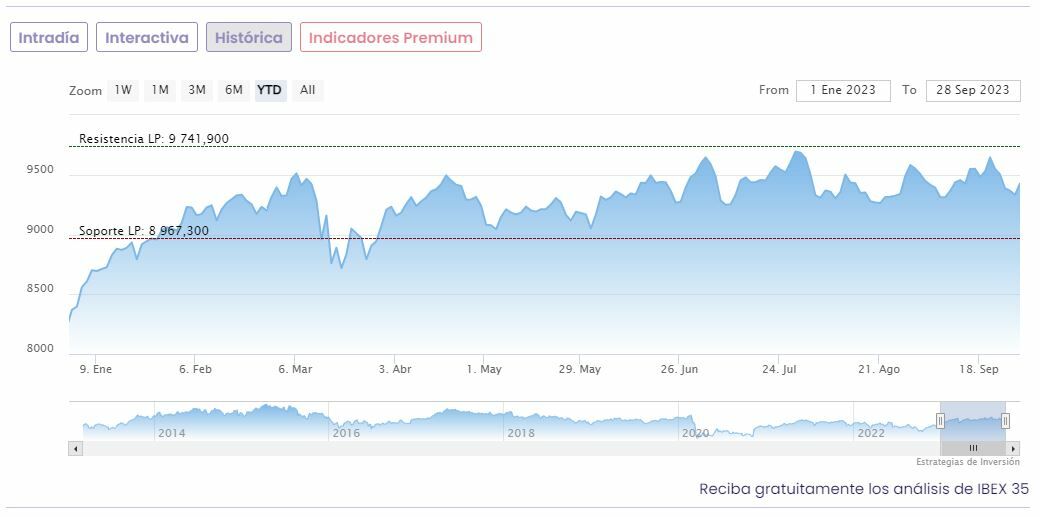The image size is (1040, 517).
Task: Click the left range handle of navigator
Action: 940,421
